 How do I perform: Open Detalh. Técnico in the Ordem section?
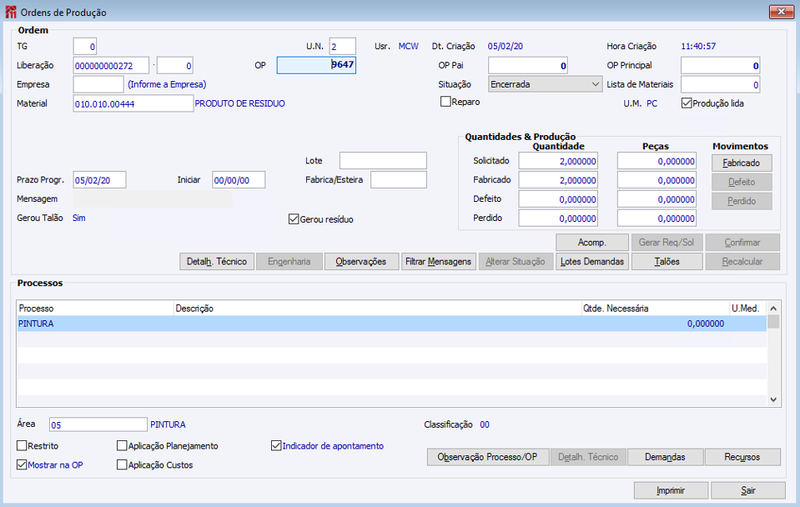coord(216,261)
